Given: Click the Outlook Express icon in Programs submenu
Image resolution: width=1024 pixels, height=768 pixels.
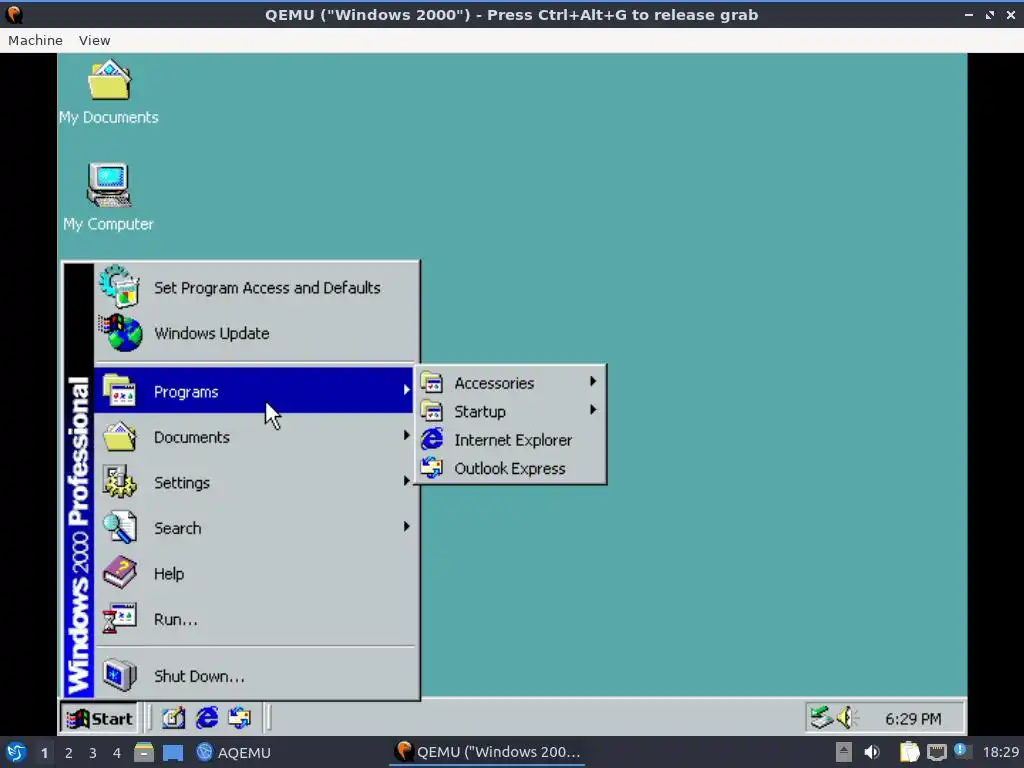Looking at the screenshot, I should pos(432,468).
